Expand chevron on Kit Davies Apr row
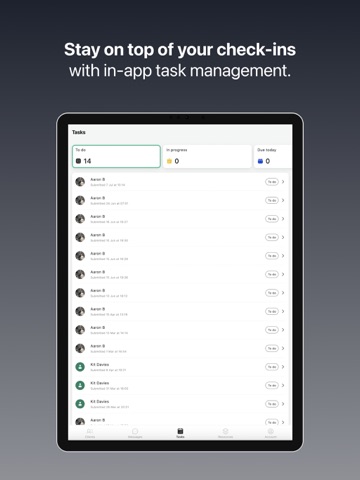Screen dimensions: 360x480 tap(283, 367)
